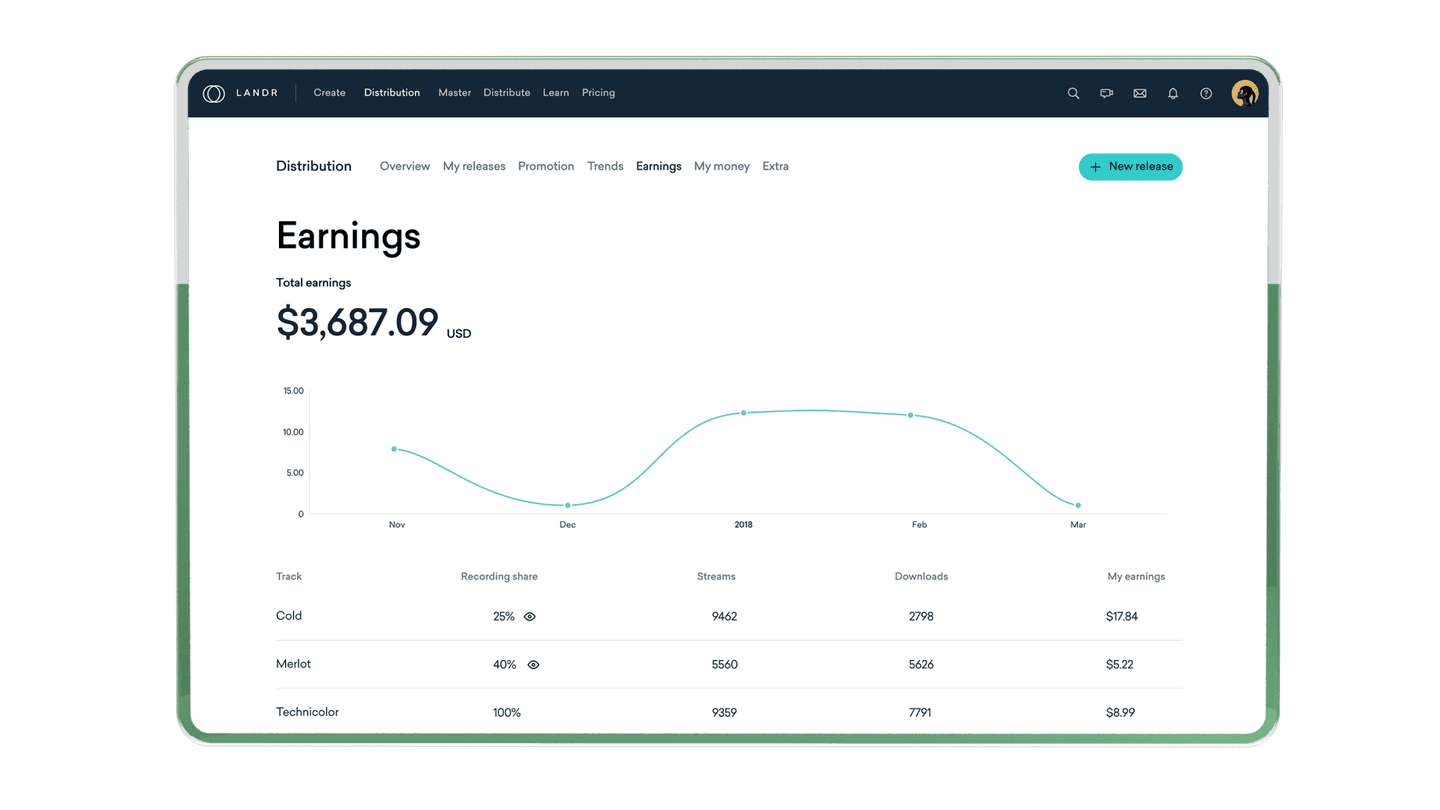
Task: Open the envelope messages icon
Action: pos(1139,93)
